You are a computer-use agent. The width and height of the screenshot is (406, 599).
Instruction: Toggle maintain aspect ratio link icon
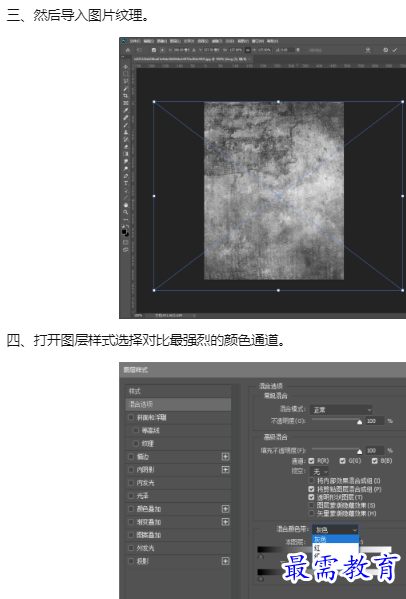248,50
